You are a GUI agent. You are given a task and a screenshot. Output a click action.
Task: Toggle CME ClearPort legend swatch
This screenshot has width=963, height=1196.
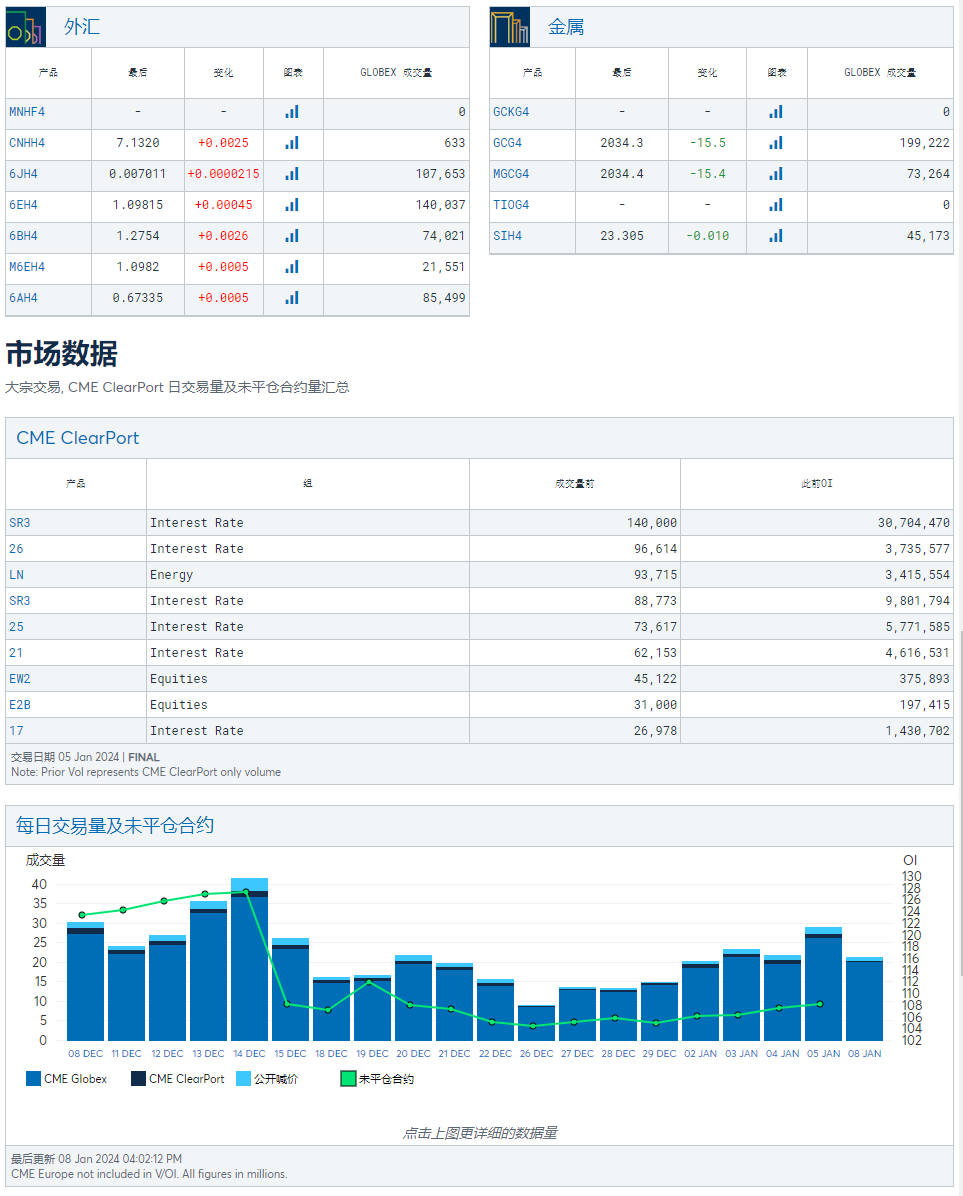pyautogui.click(x=138, y=1079)
